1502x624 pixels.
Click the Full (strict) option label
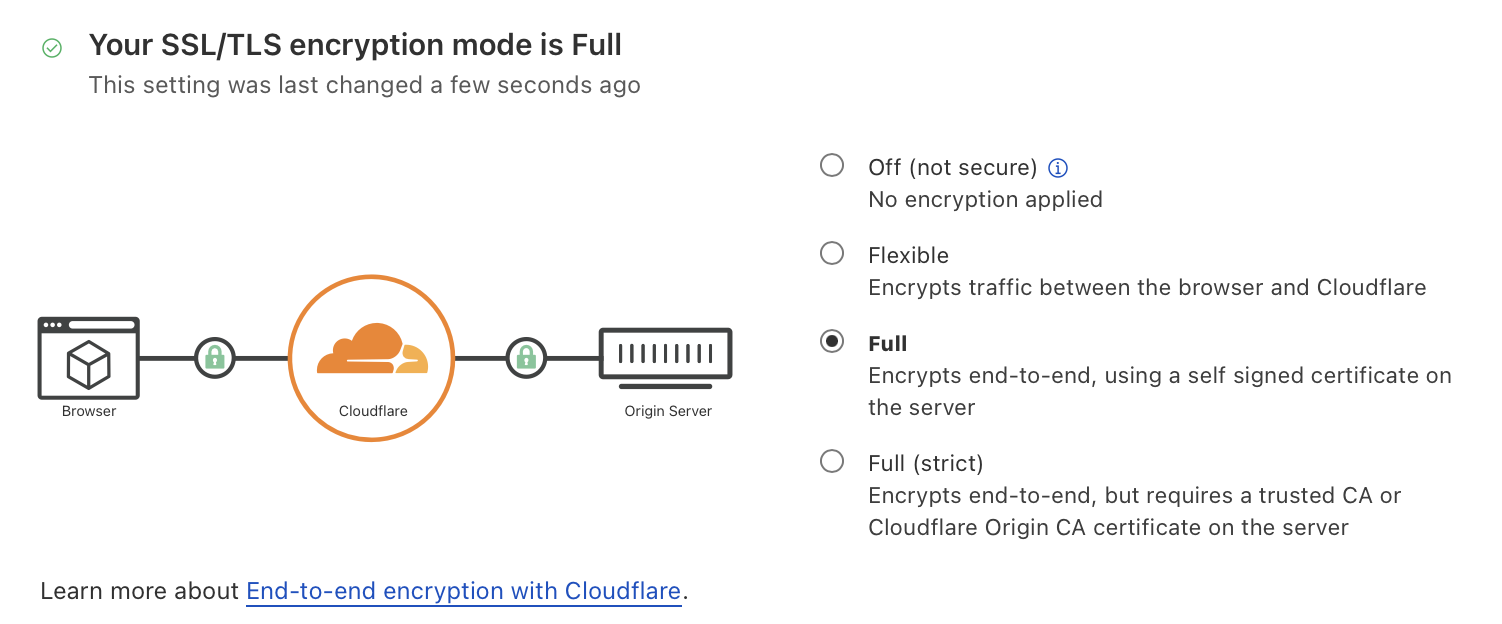click(925, 463)
